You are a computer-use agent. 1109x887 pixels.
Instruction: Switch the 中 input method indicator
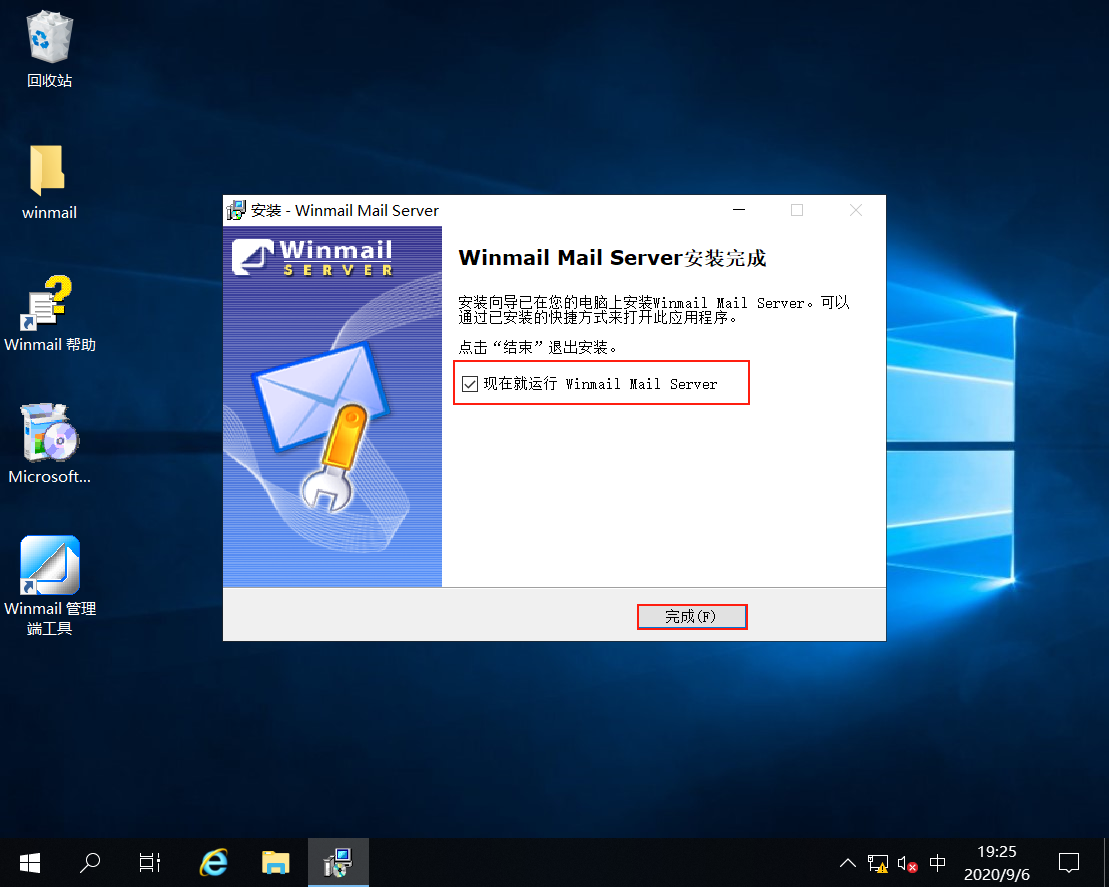tap(937, 862)
